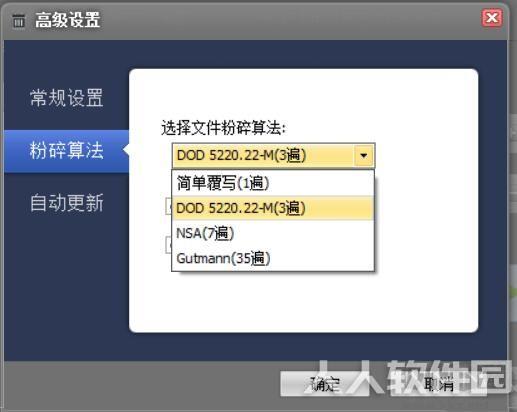Select the NSA(7遍) algorithm option
517x412 pixels.
click(x=273, y=233)
